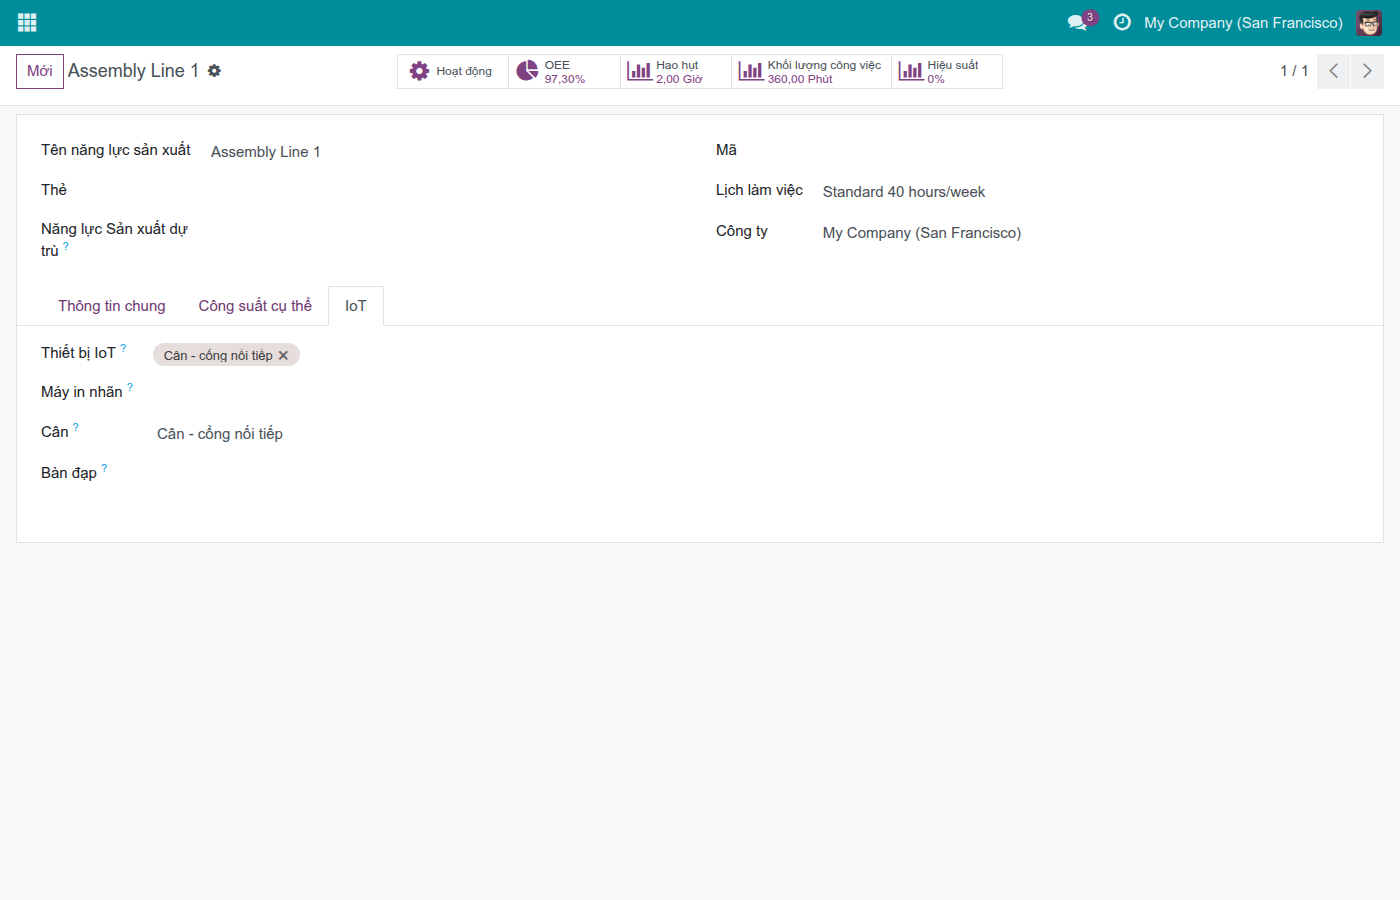
Task: Open the Lịch làm việc dropdown field
Action: pyautogui.click(x=1090, y=192)
